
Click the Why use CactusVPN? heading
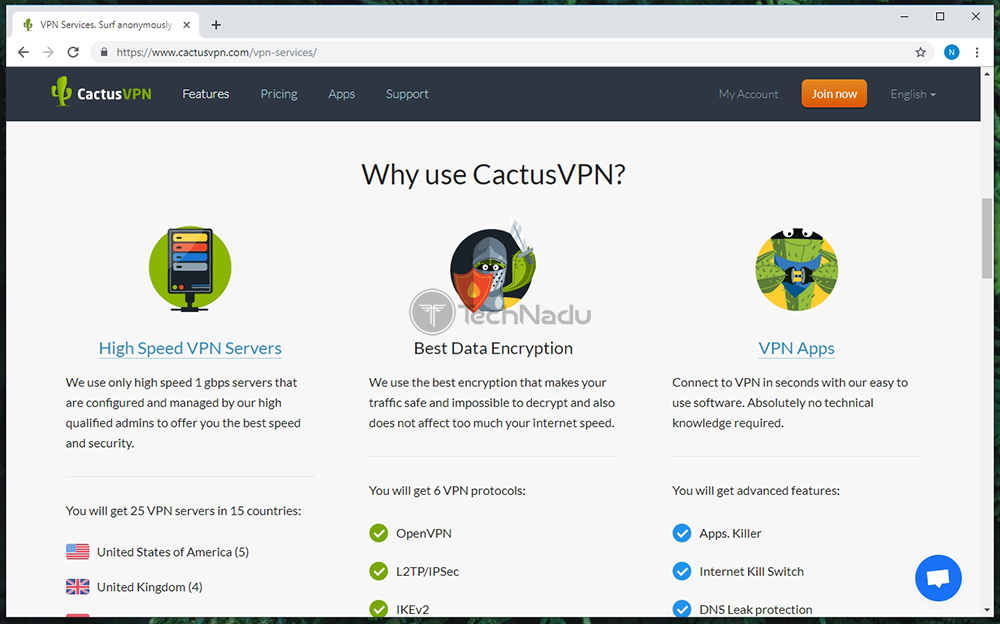point(493,174)
